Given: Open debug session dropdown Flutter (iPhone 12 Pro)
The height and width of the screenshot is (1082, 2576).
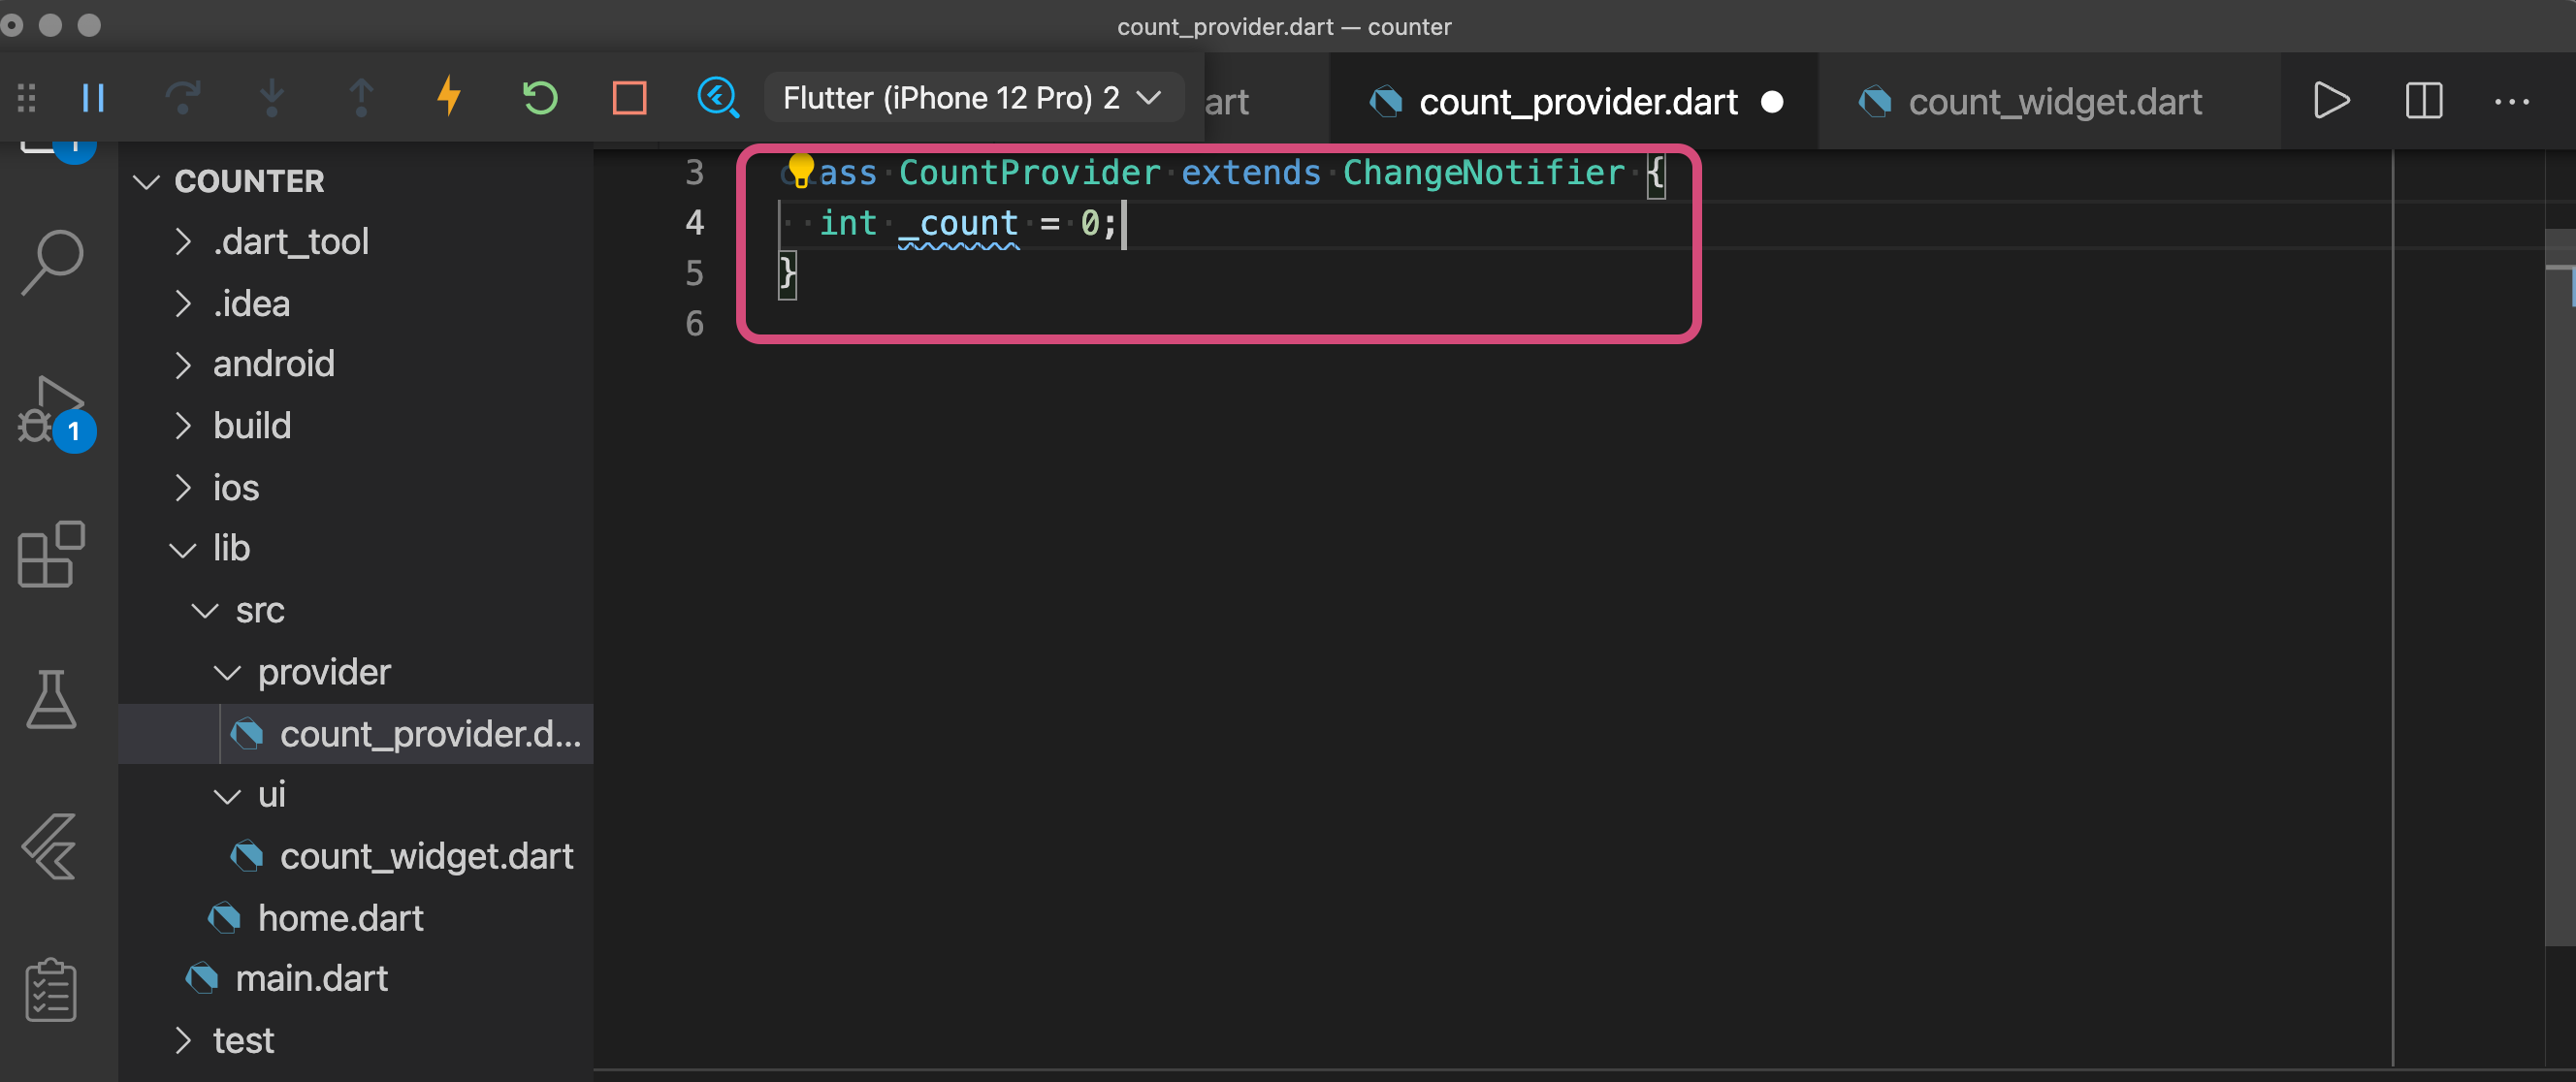Looking at the screenshot, I should click(971, 98).
